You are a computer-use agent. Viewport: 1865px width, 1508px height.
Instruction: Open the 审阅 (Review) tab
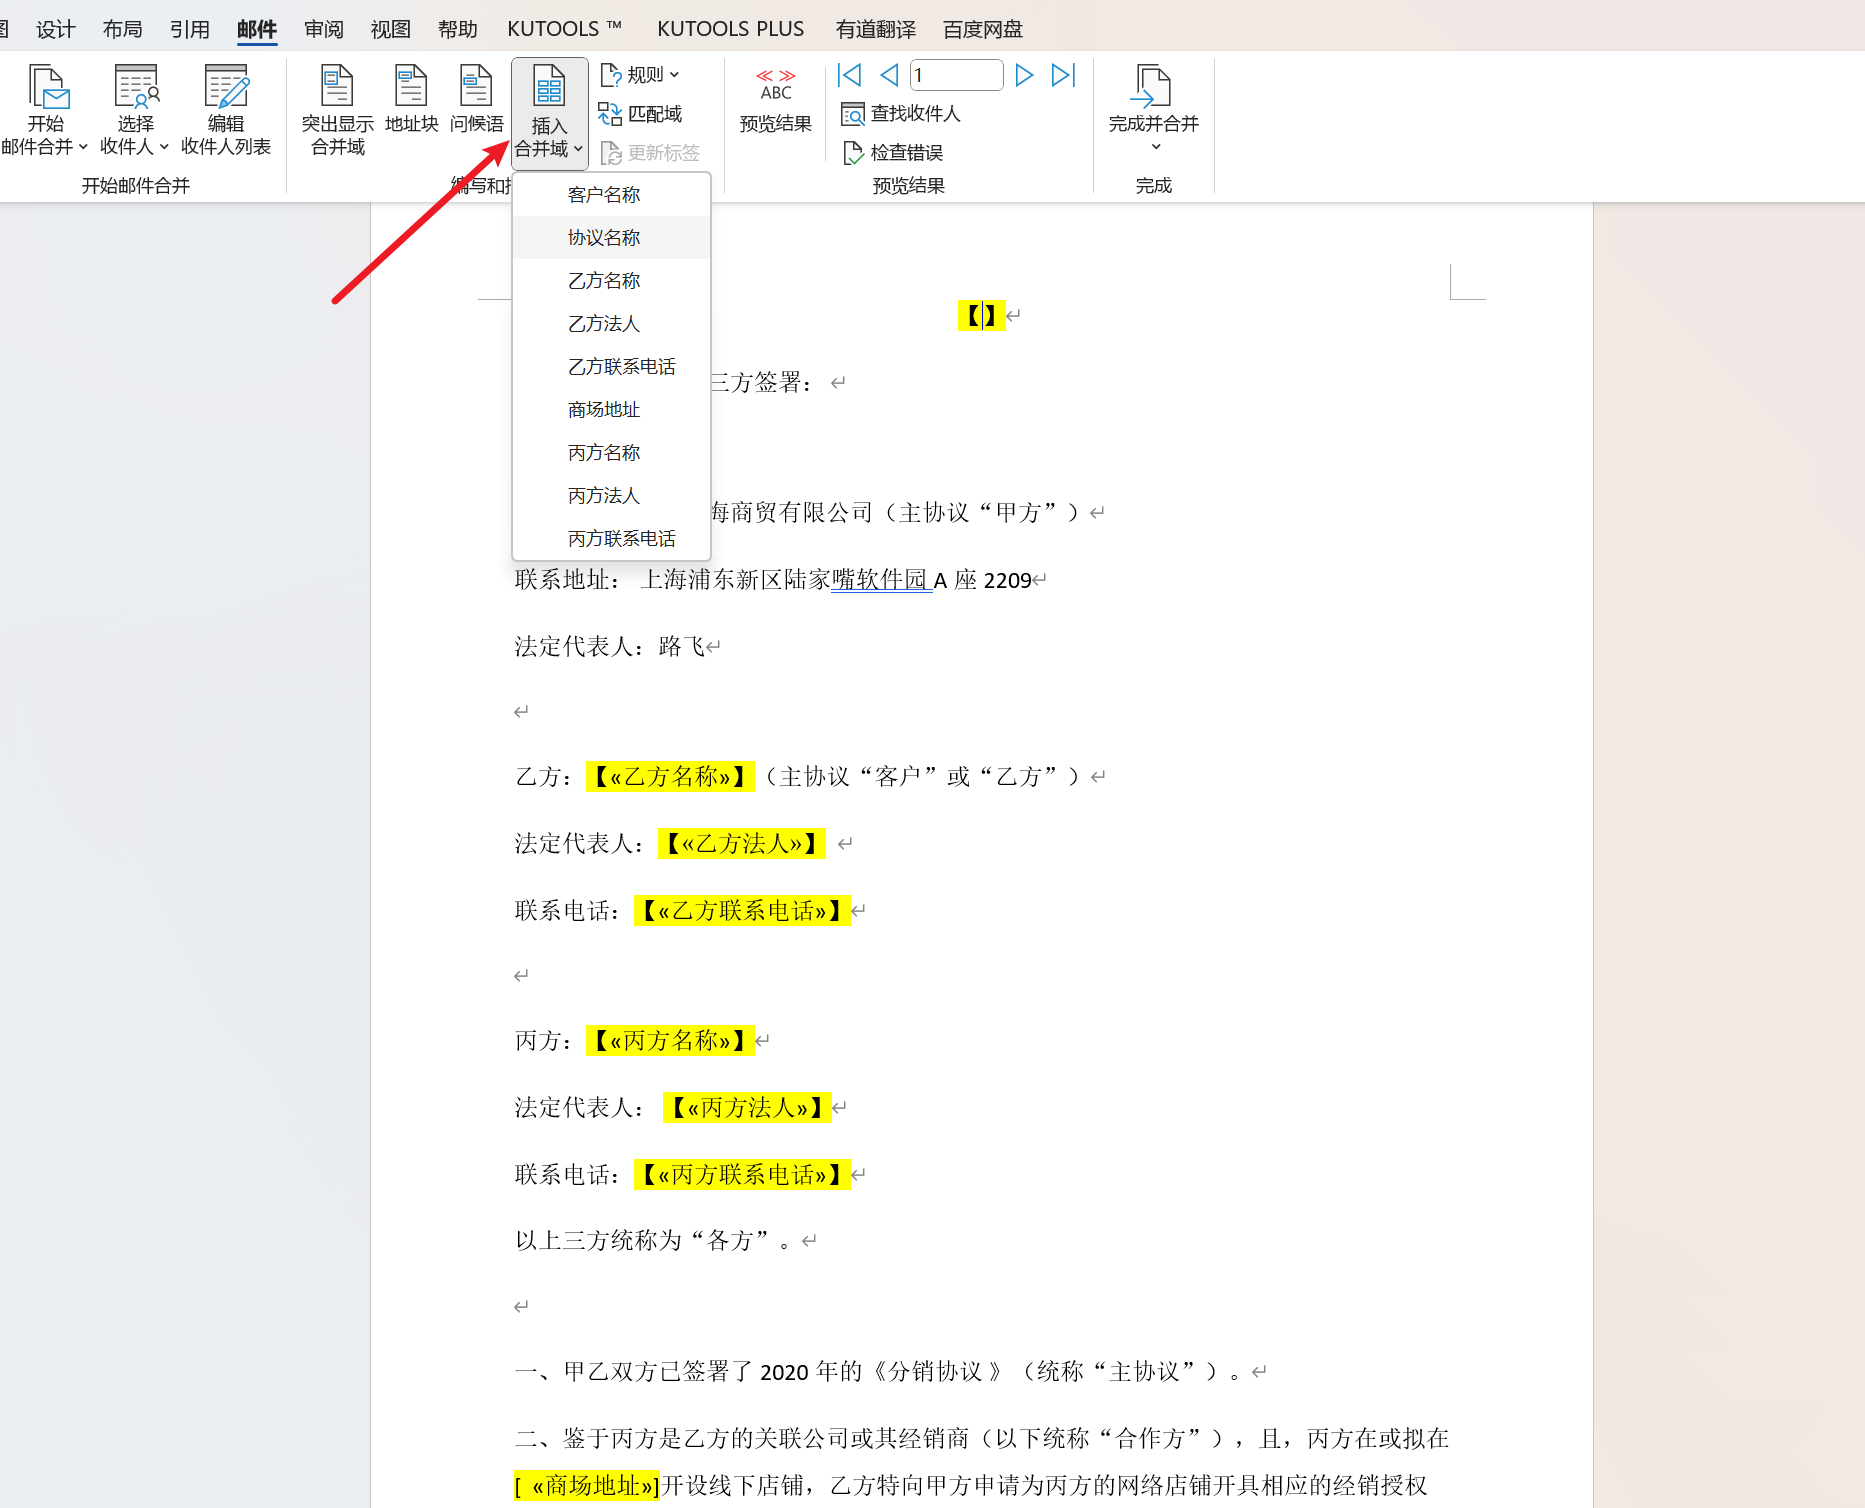[324, 29]
